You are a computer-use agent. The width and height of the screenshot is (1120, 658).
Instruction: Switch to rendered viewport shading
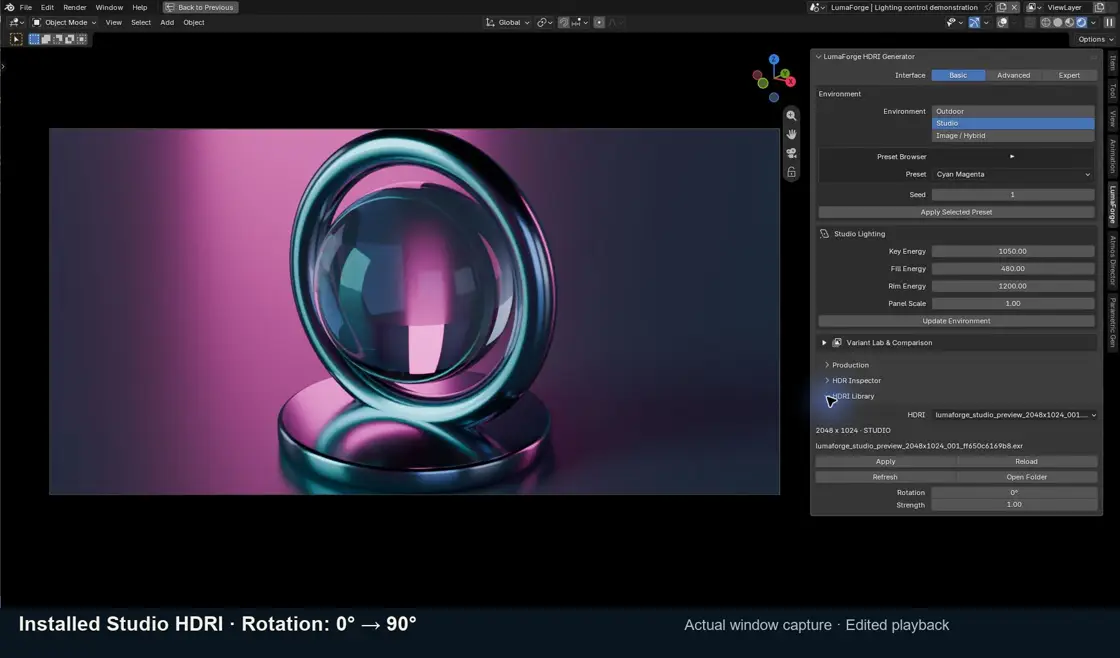tap(1081, 22)
